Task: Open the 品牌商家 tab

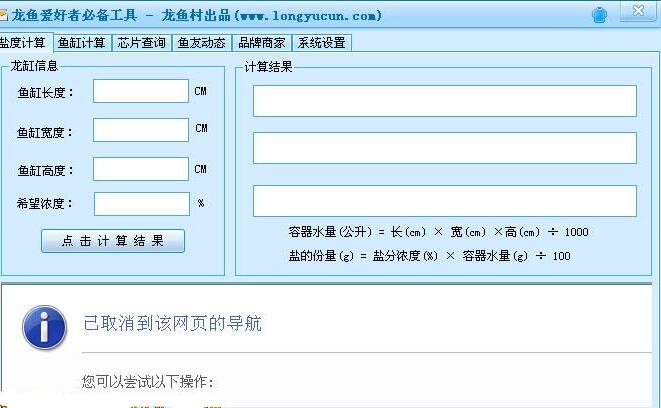Action: 261,43
